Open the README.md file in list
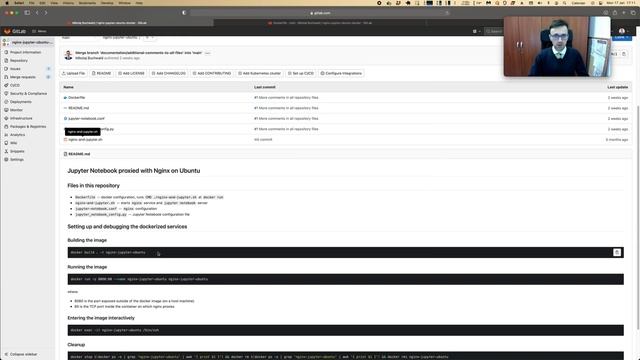Viewport: 640px width, 360px height. coord(78,108)
